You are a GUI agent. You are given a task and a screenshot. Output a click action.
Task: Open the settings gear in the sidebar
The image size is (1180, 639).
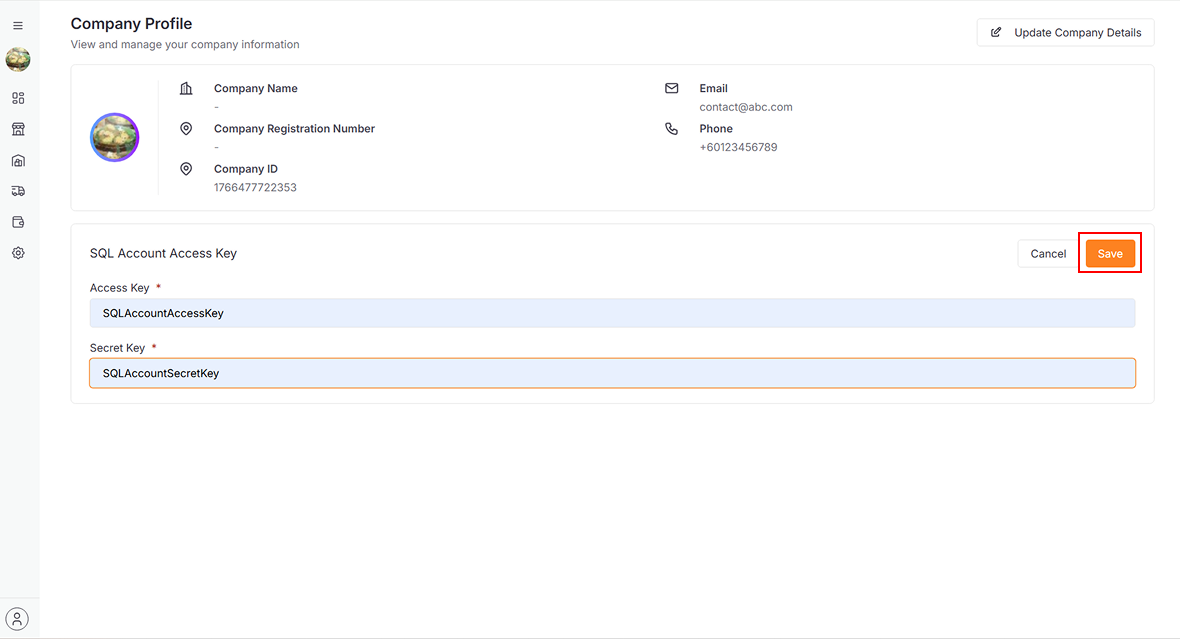click(x=18, y=253)
